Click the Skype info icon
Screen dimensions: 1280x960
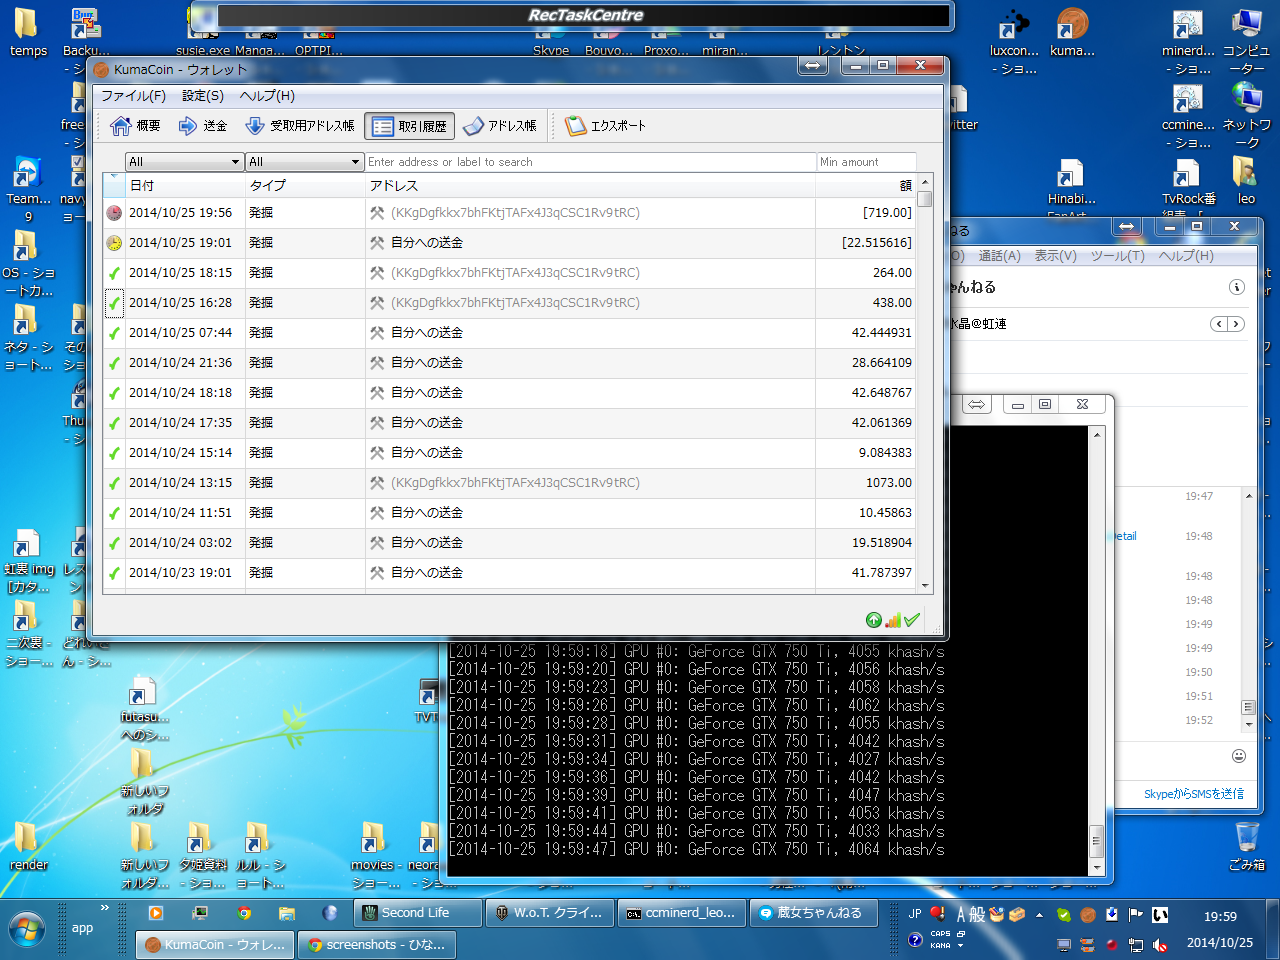[x=1237, y=287]
